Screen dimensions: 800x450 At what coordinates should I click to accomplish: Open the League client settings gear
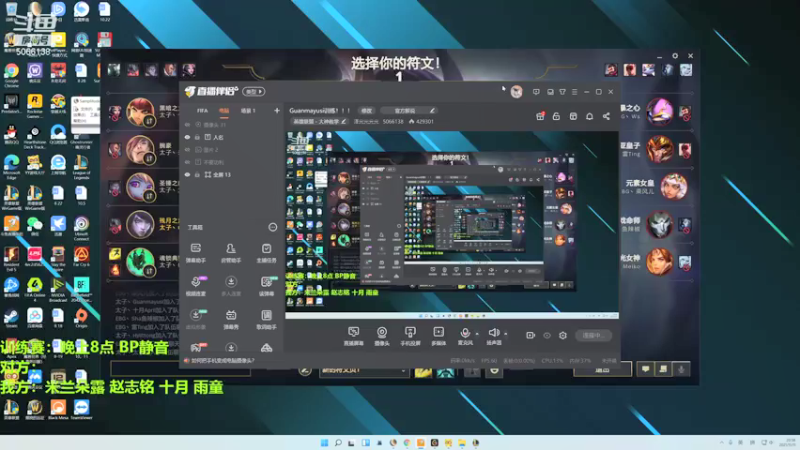point(675,56)
